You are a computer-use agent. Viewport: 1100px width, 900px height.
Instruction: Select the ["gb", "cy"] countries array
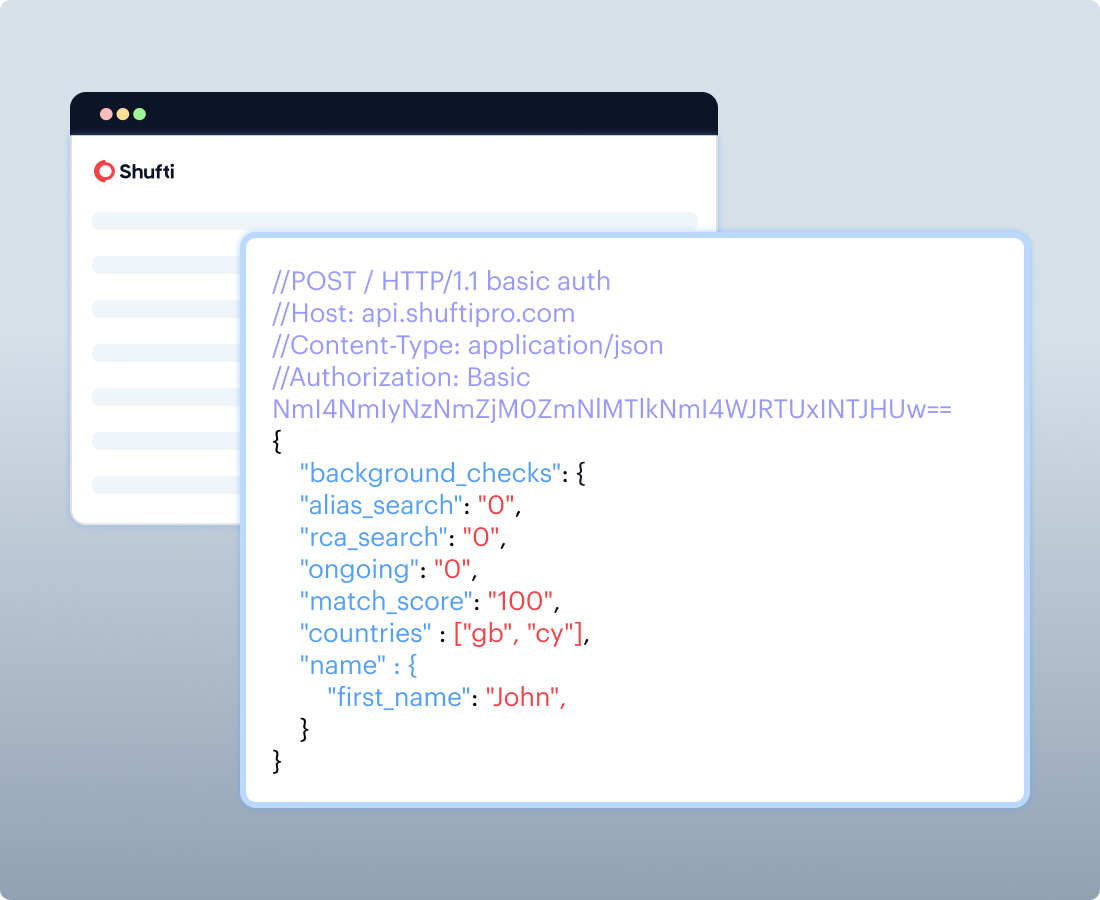pyautogui.click(x=518, y=633)
